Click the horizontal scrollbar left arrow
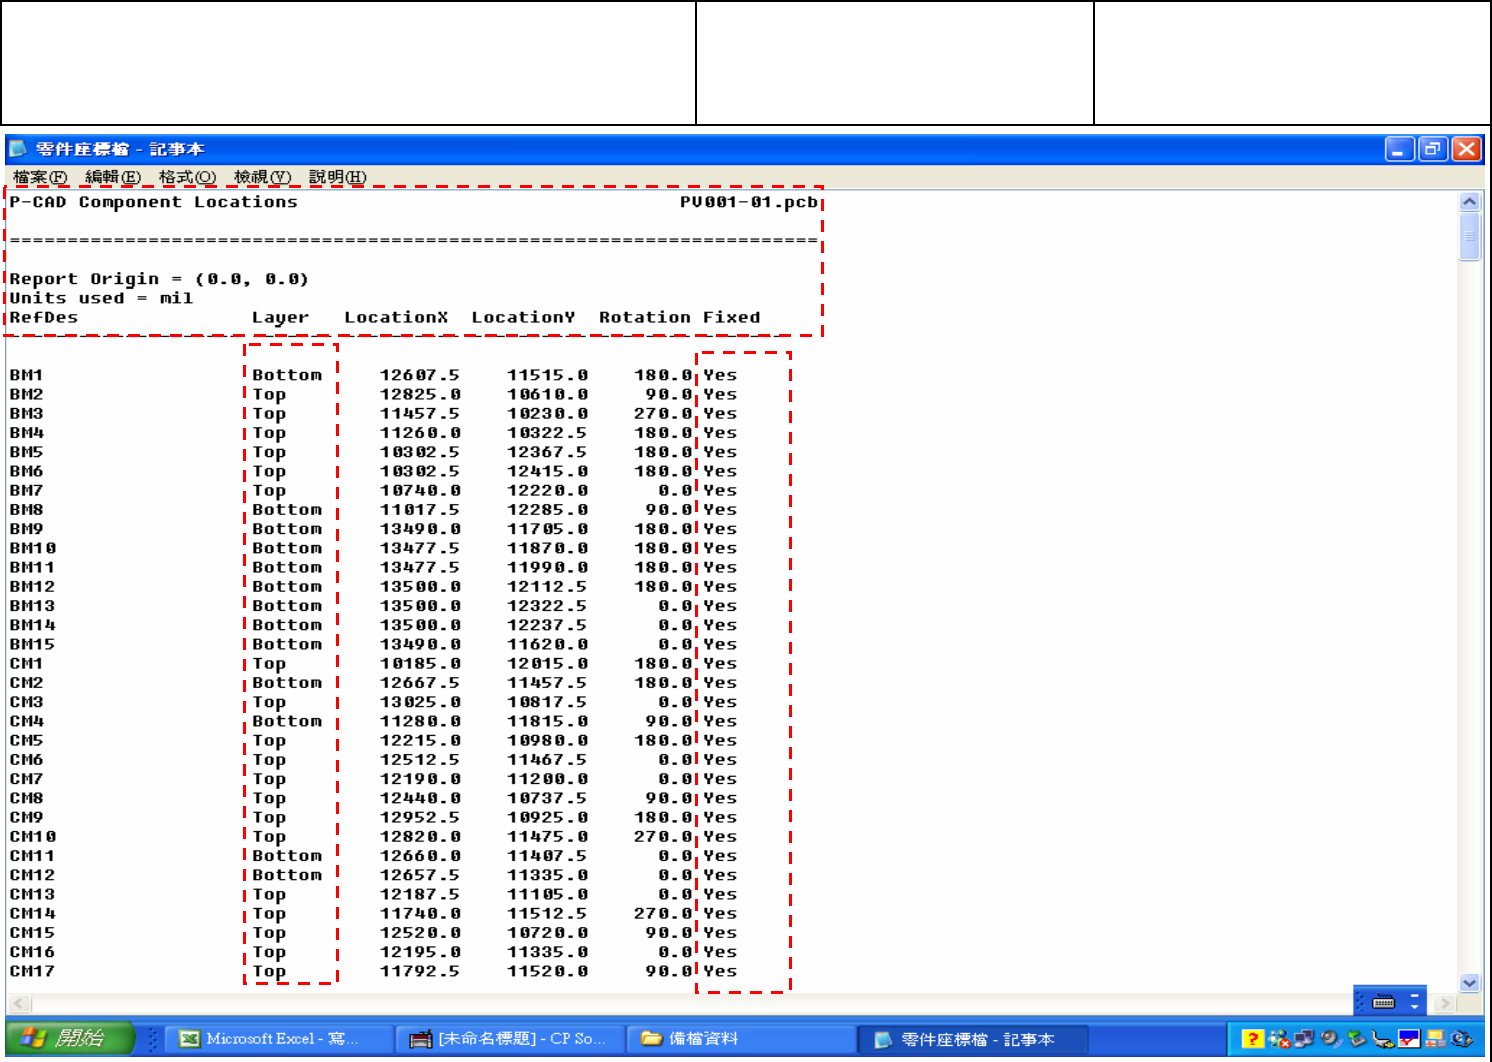The image size is (1492, 1062). [19, 1003]
